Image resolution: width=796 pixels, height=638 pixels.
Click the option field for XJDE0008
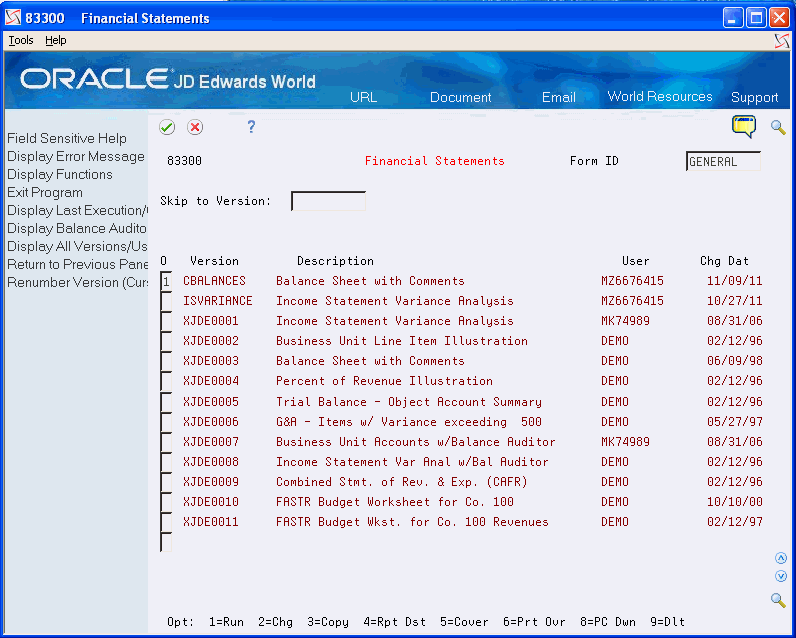pos(166,462)
